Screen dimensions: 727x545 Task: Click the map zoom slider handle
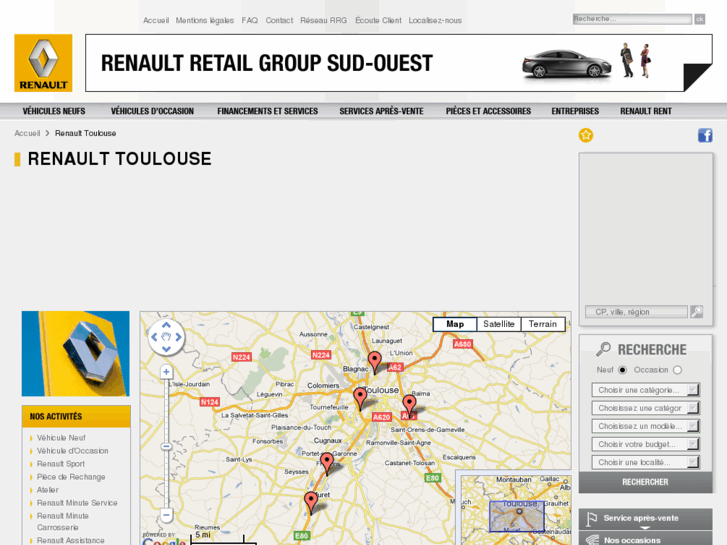(166, 446)
